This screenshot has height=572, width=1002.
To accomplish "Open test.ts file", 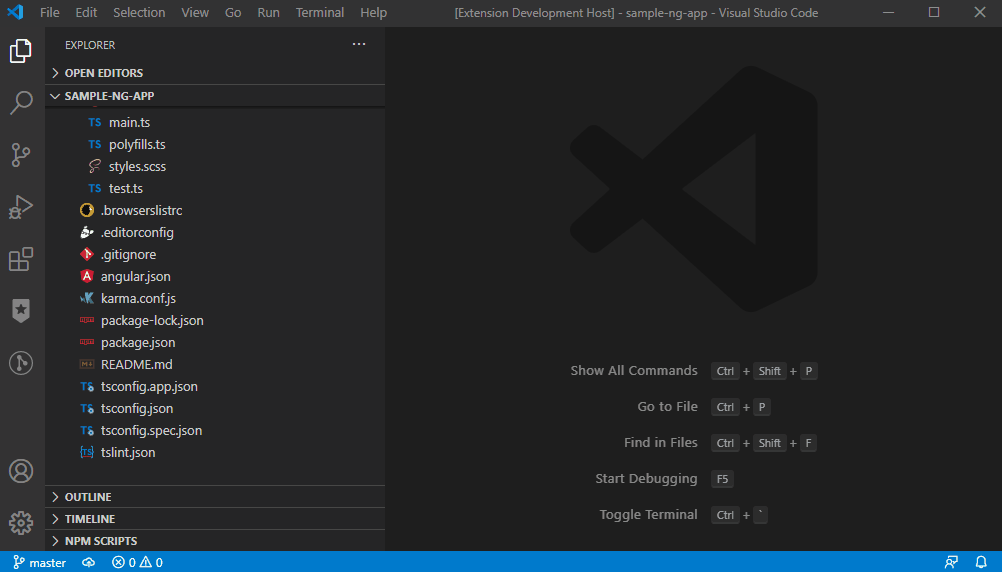I will click(x=215, y=189).
